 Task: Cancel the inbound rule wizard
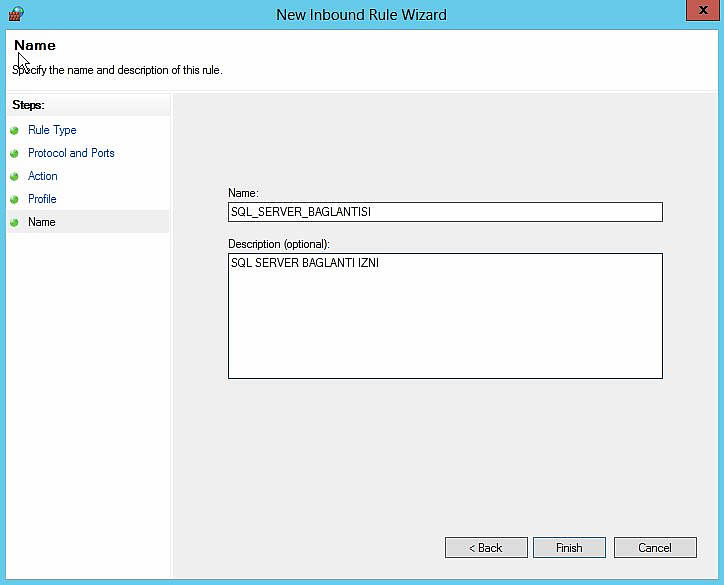click(655, 548)
